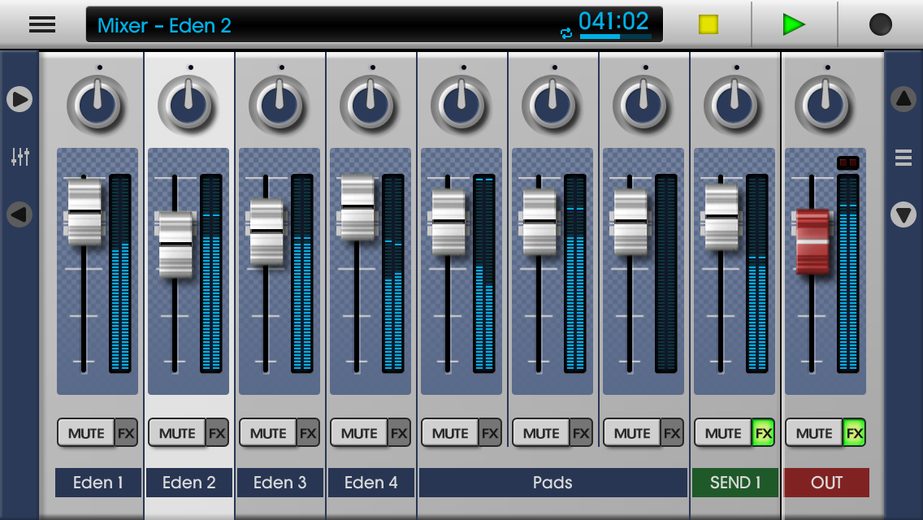The image size is (923, 520).
Task: Click the second Pads volume fader handle
Action: tap(539, 221)
